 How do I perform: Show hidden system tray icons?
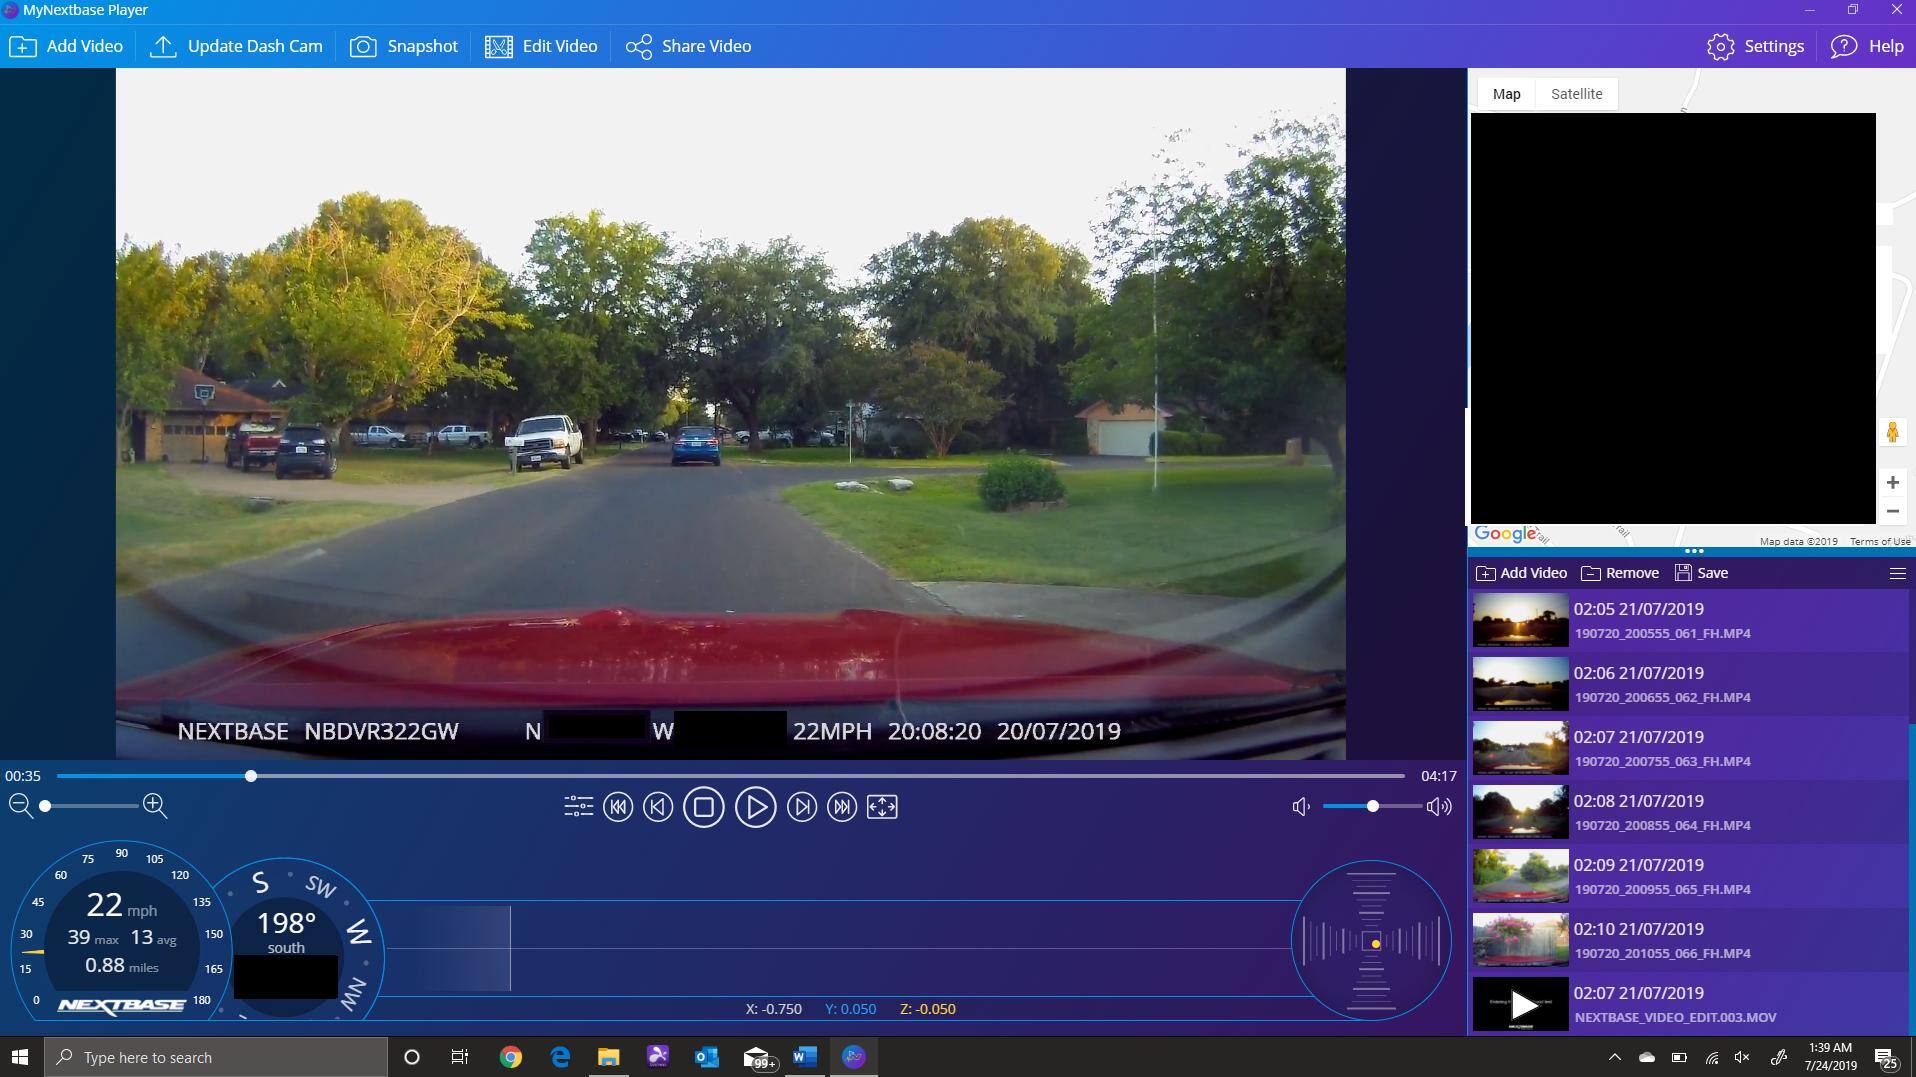(x=1614, y=1057)
